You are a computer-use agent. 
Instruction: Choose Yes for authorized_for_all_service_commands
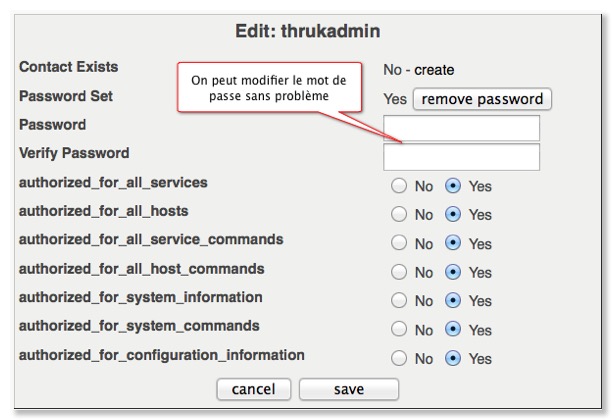click(452, 243)
